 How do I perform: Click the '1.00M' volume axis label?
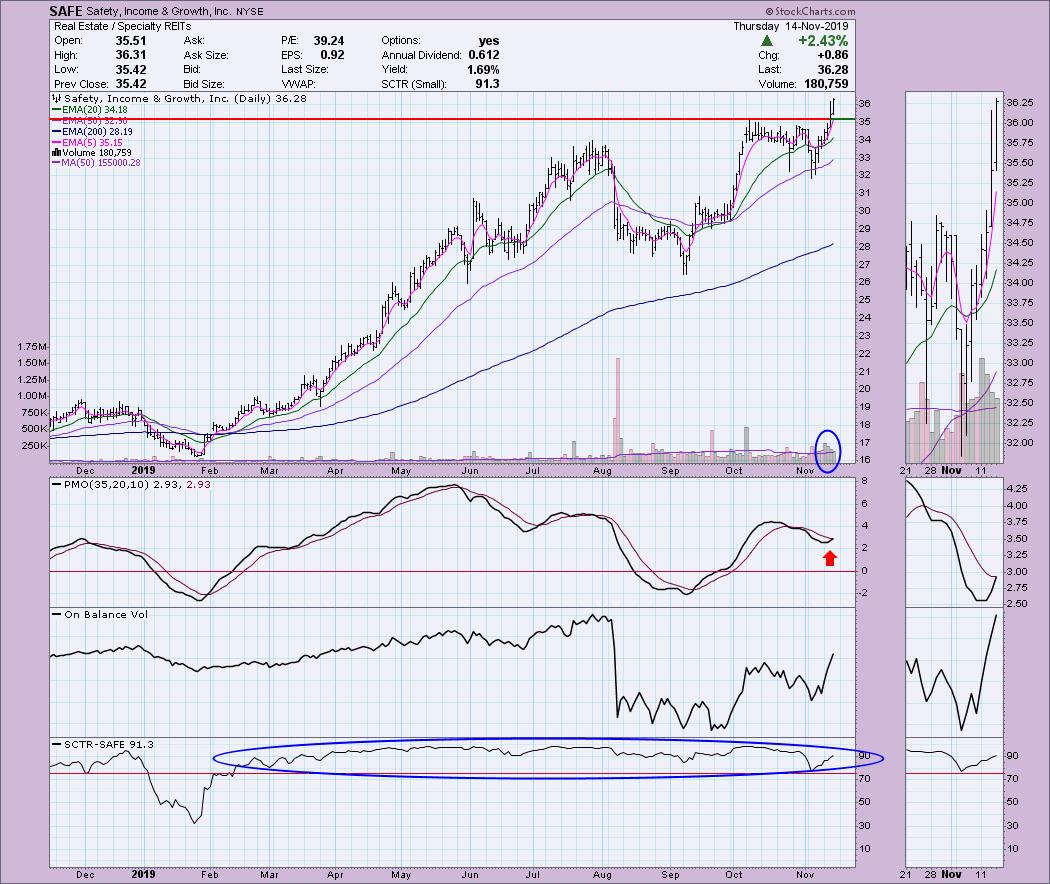tap(31, 396)
